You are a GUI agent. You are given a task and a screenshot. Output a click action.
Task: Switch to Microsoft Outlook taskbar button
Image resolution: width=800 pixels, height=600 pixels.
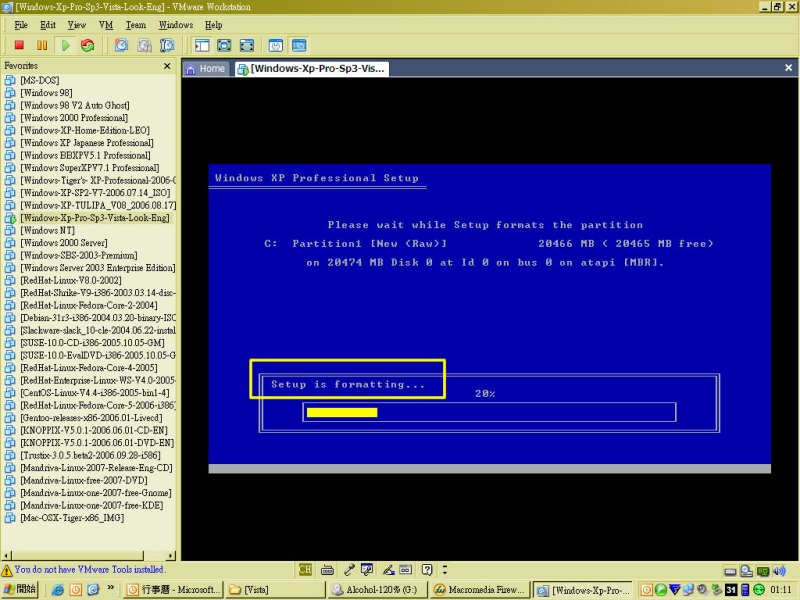coord(173,590)
